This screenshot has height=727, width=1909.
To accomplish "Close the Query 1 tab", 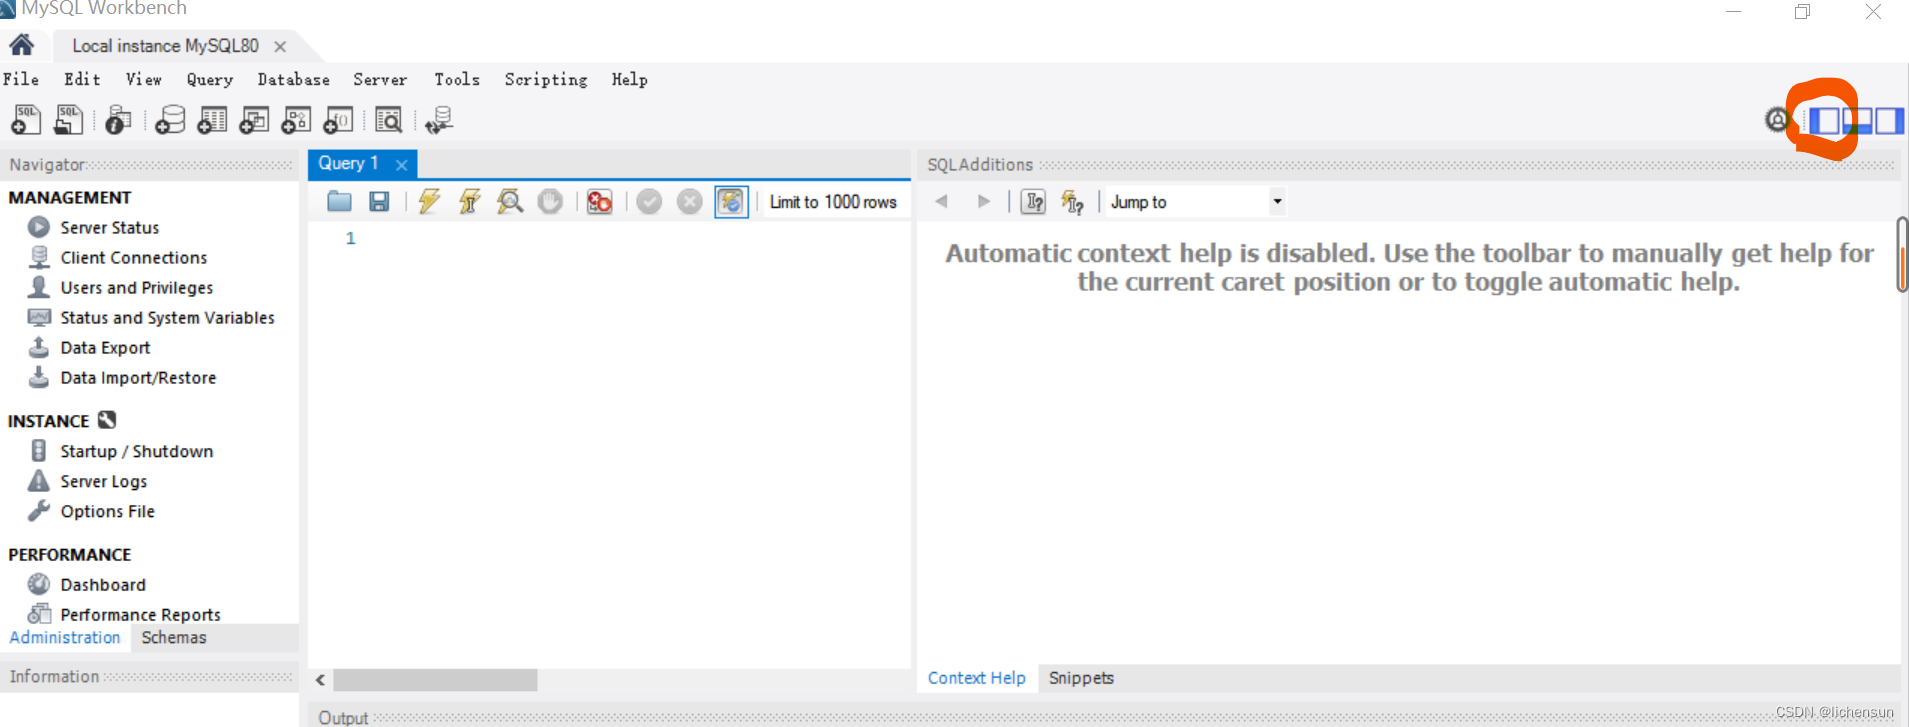I will pyautogui.click(x=401, y=164).
